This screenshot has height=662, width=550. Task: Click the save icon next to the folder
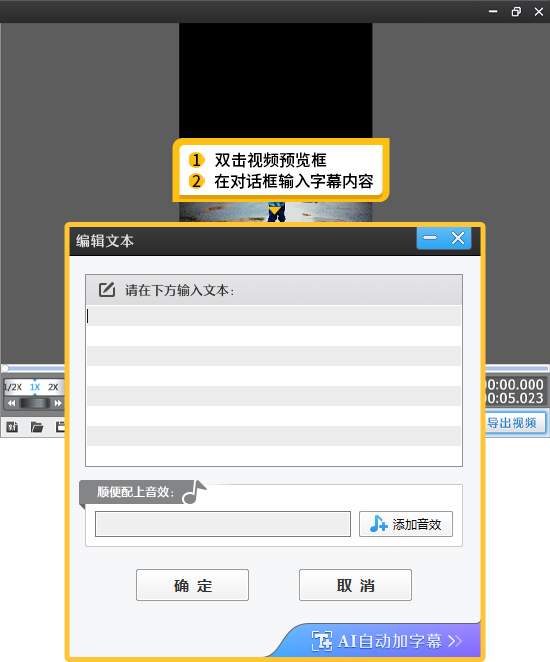pyautogui.click(x=60, y=427)
